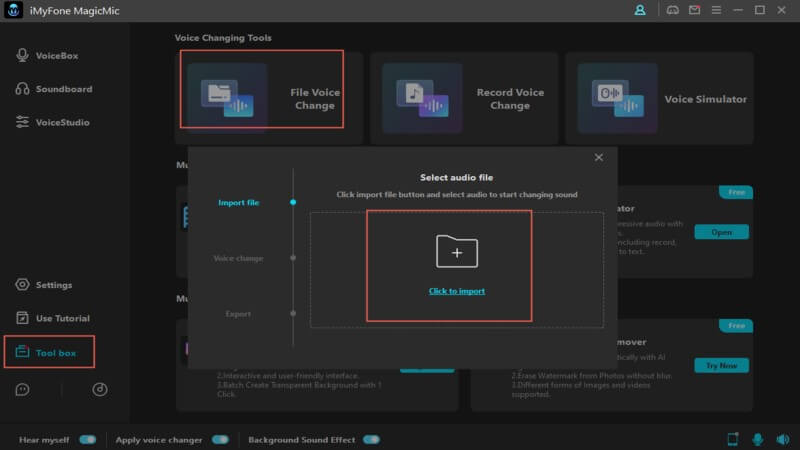The width and height of the screenshot is (800, 450).
Task: Click the VoiceBox microphone sidebar icon
Action: (x=22, y=55)
